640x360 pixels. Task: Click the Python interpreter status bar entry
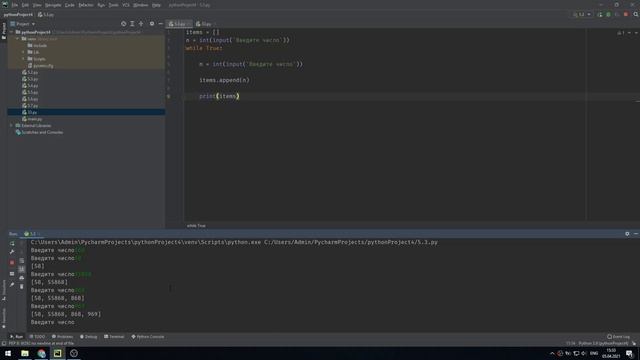pos(603,344)
